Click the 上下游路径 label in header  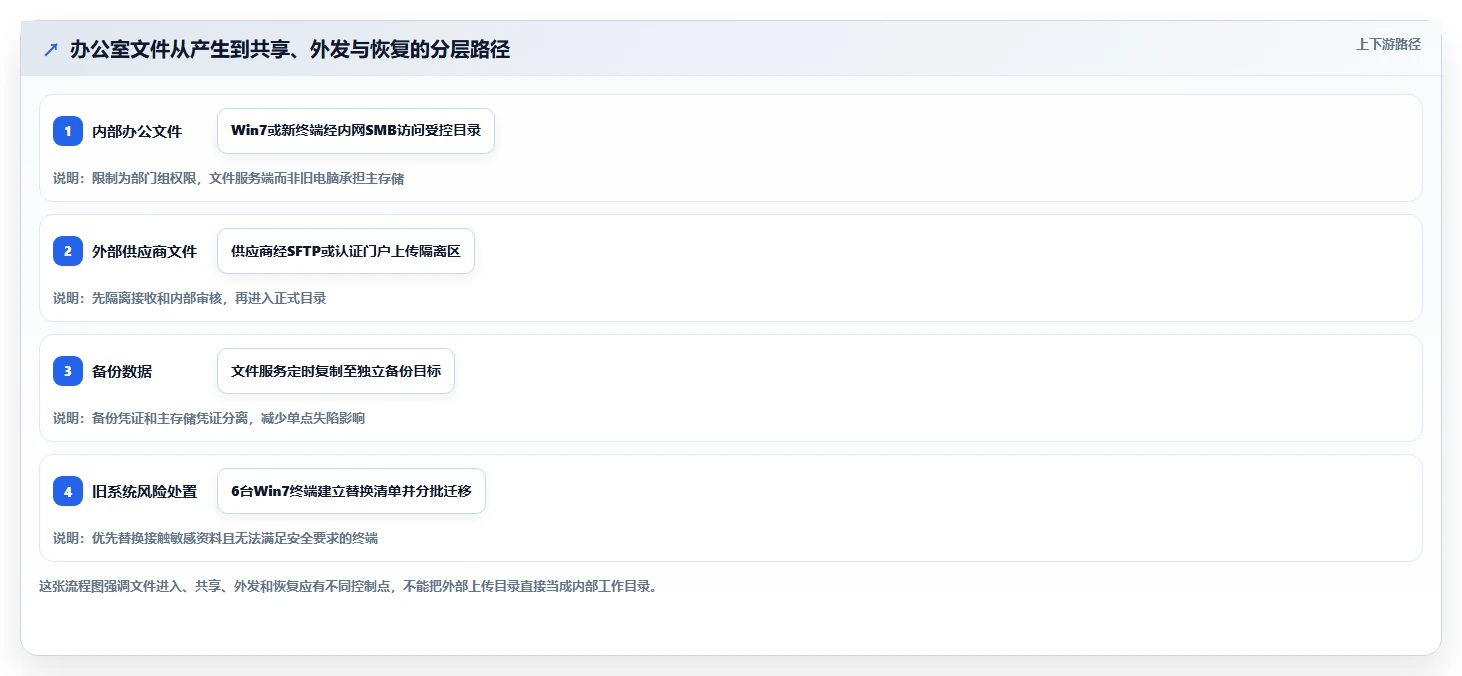click(1388, 44)
